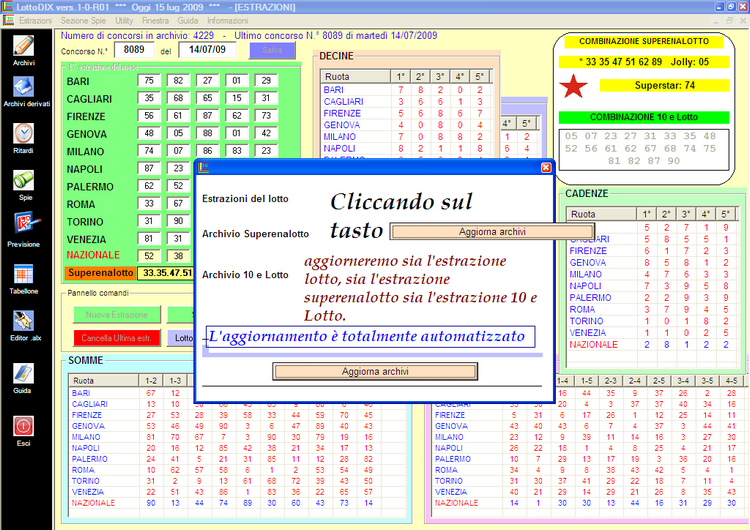Click the Nuova Estrazione button
Screen dimensions: 750x530
117,315
